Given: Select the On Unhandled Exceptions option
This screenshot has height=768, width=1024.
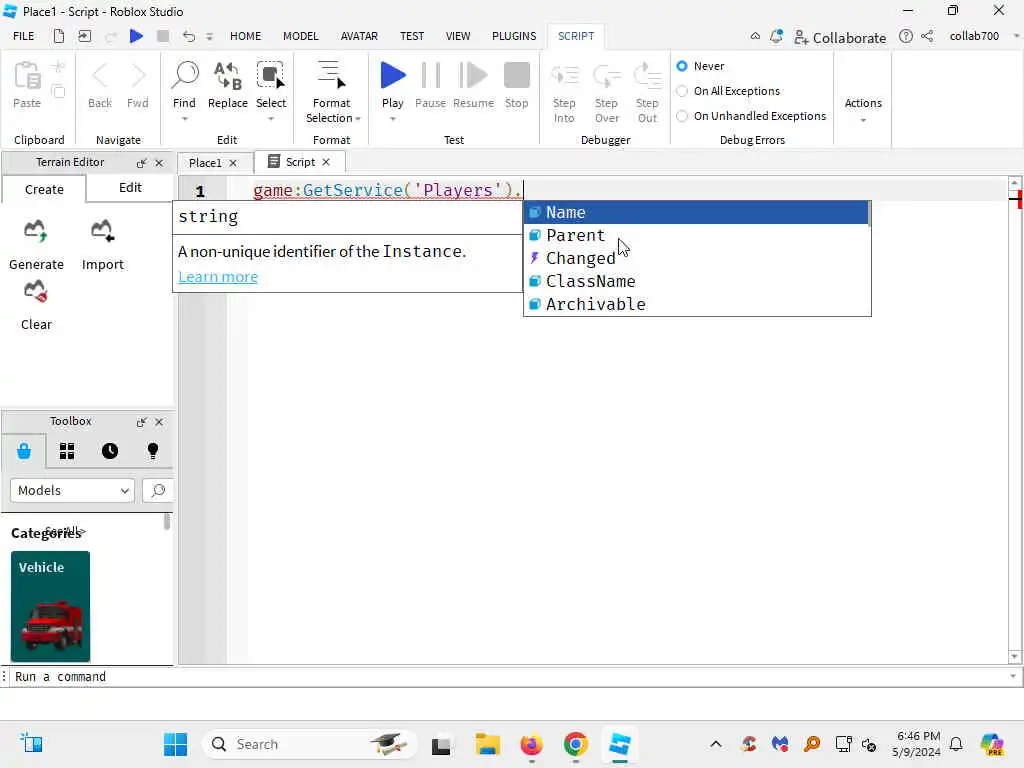Looking at the screenshot, I should coord(751,116).
